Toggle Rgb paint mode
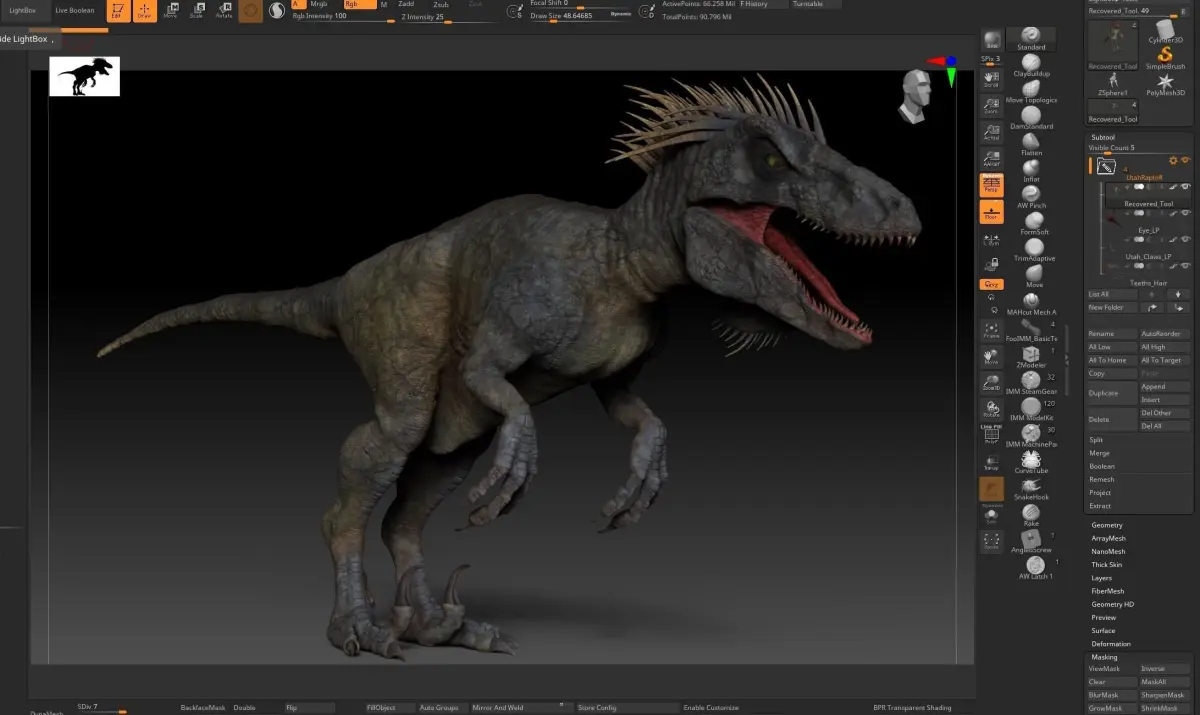 [x=360, y=5]
